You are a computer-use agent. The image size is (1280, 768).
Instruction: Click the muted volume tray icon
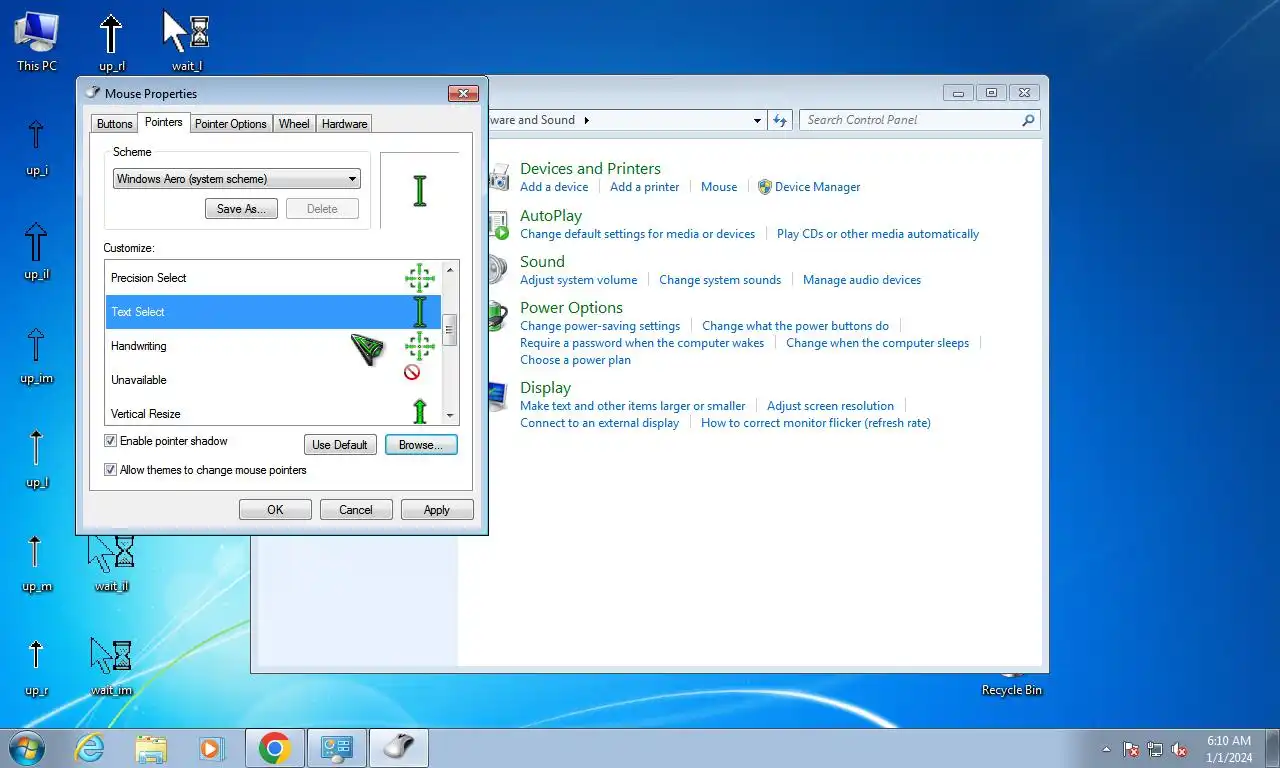click(1179, 749)
